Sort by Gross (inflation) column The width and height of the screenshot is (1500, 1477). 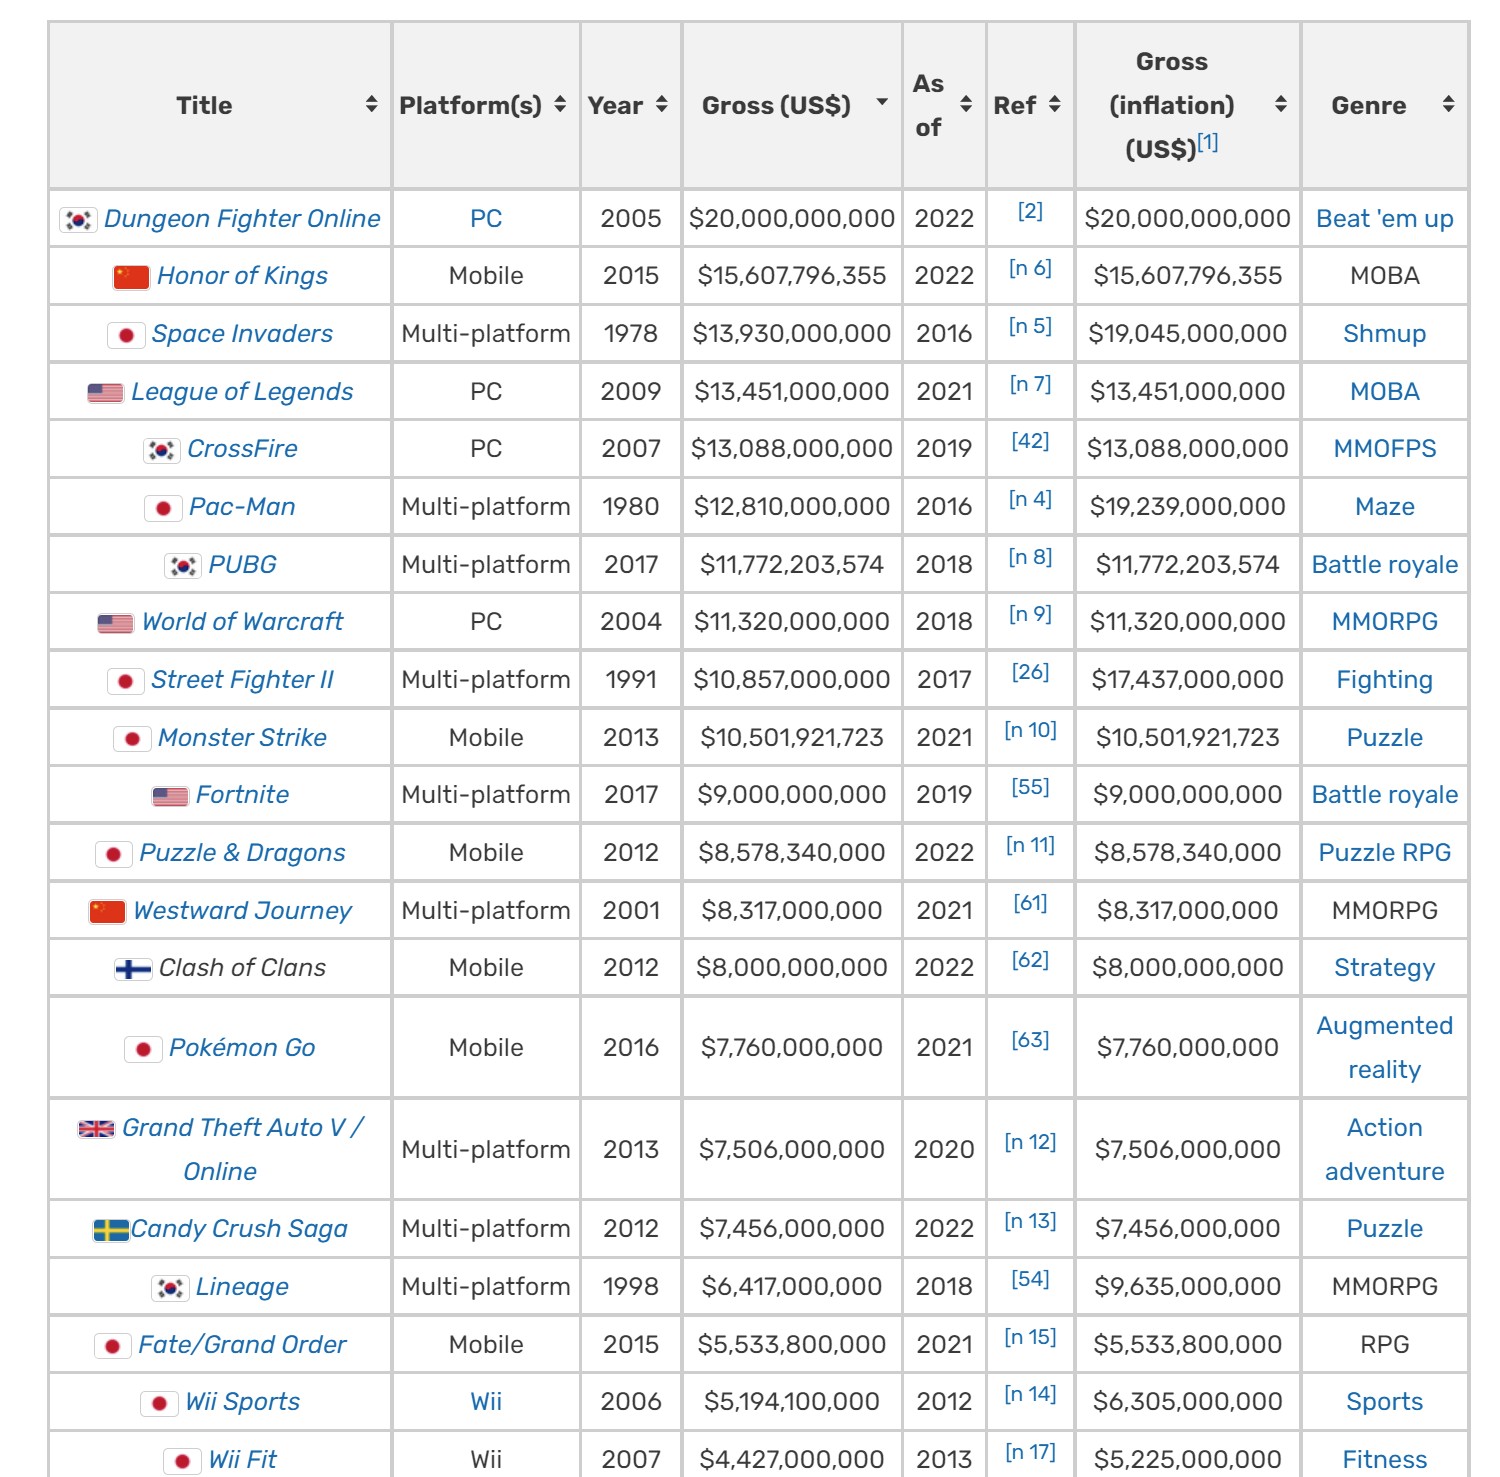1280,105
